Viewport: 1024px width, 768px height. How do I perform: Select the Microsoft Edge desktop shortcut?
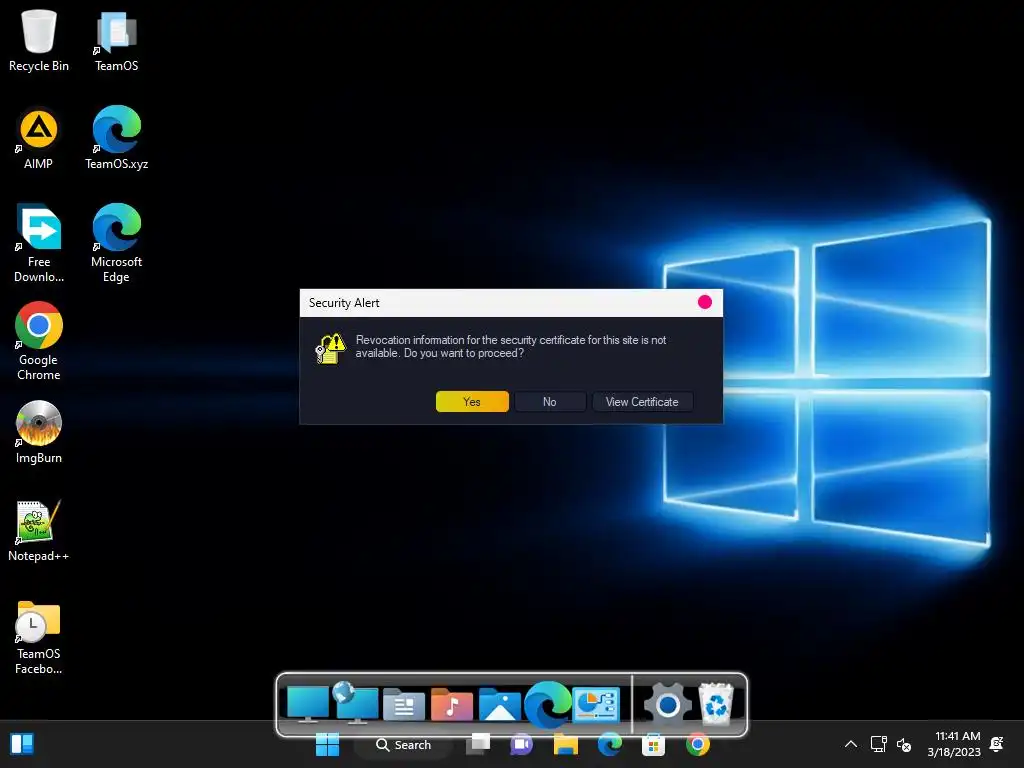point(116,243)
